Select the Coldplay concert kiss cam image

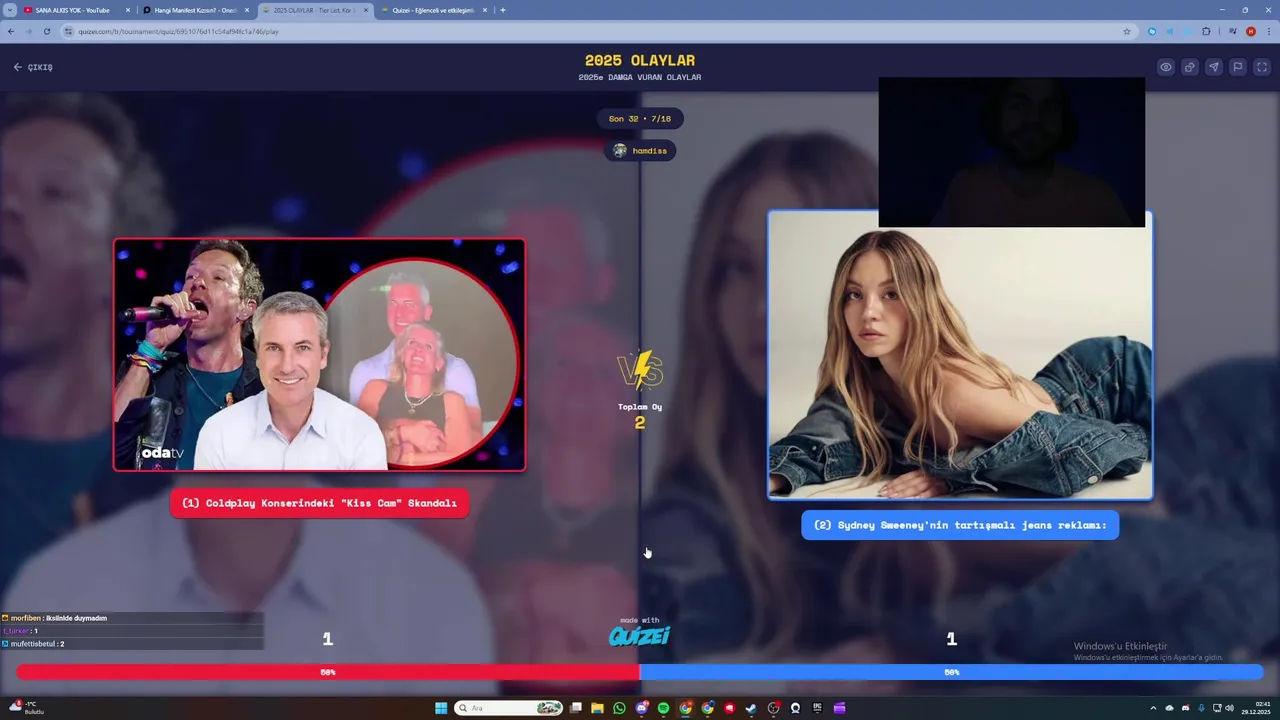click(319, 354)
